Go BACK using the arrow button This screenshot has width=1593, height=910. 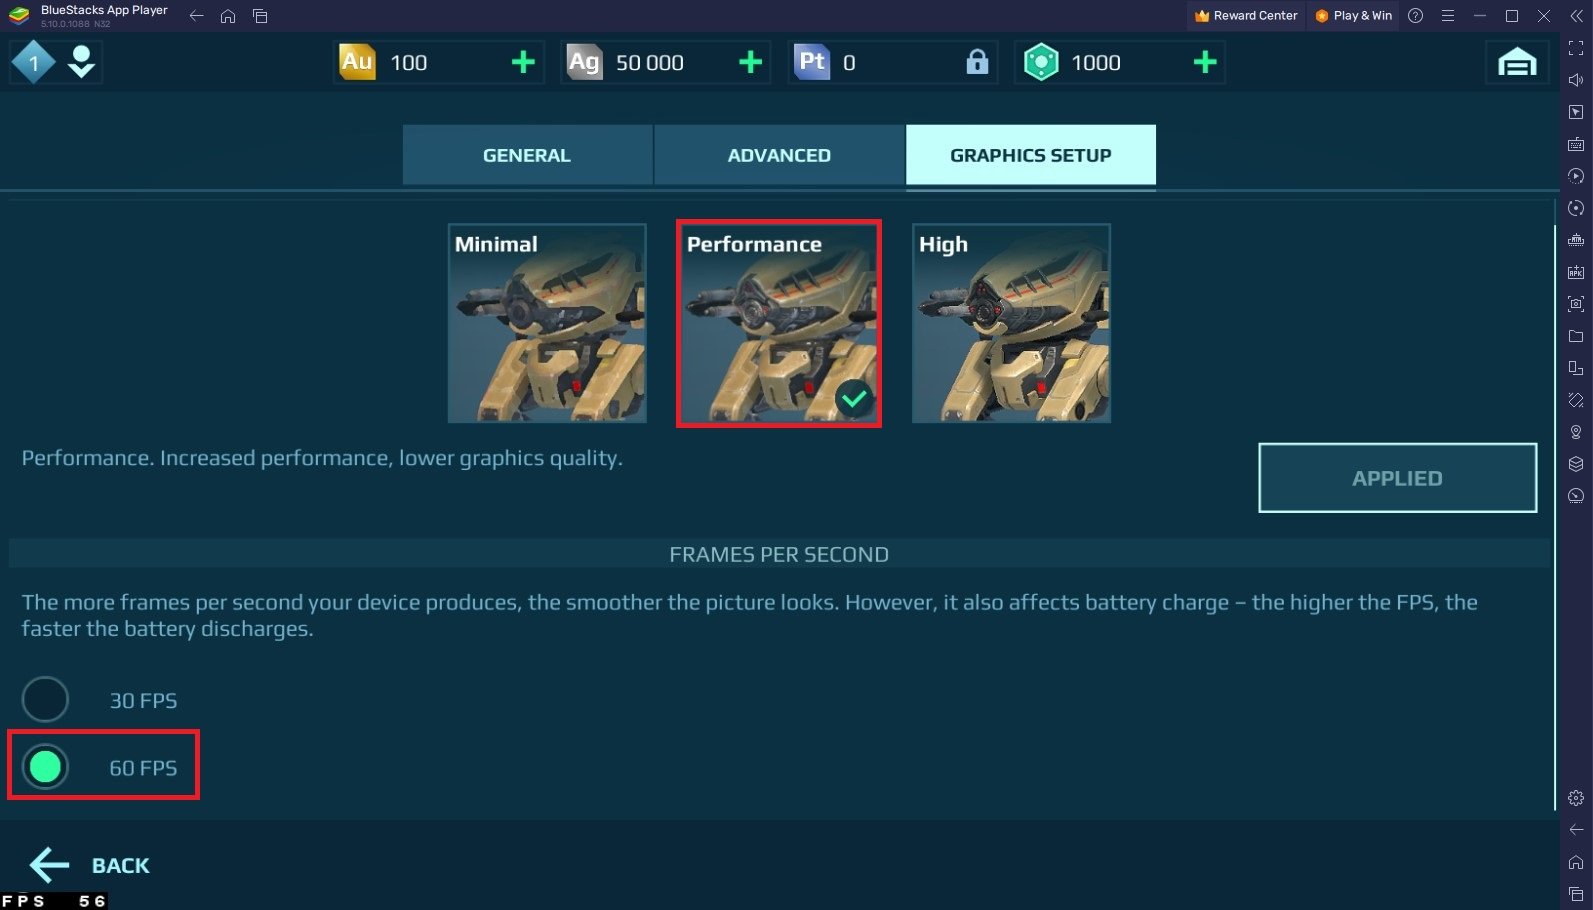pyautogui.click(x=90, y=865)
